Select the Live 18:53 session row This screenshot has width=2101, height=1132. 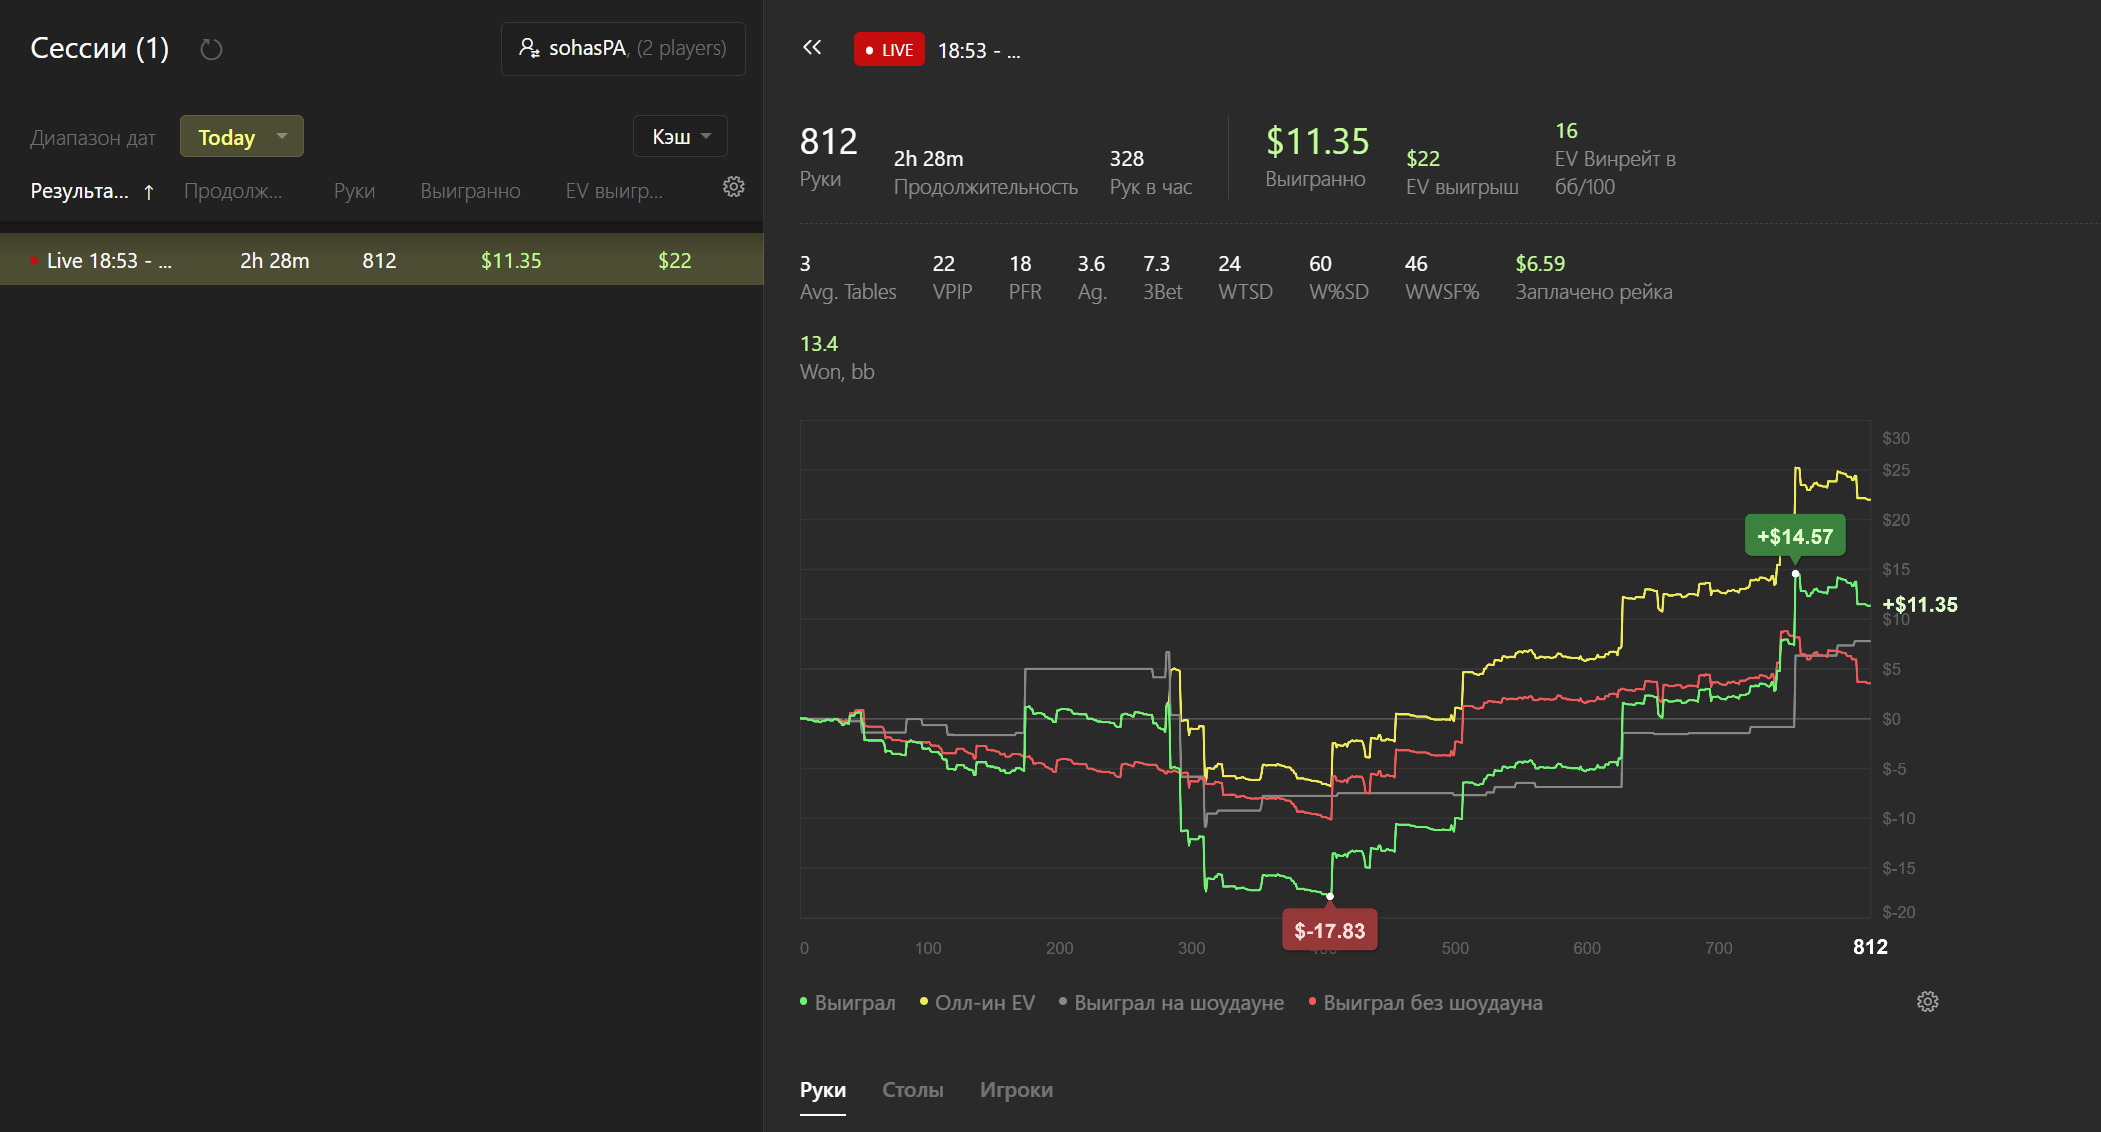coord(382,260)
